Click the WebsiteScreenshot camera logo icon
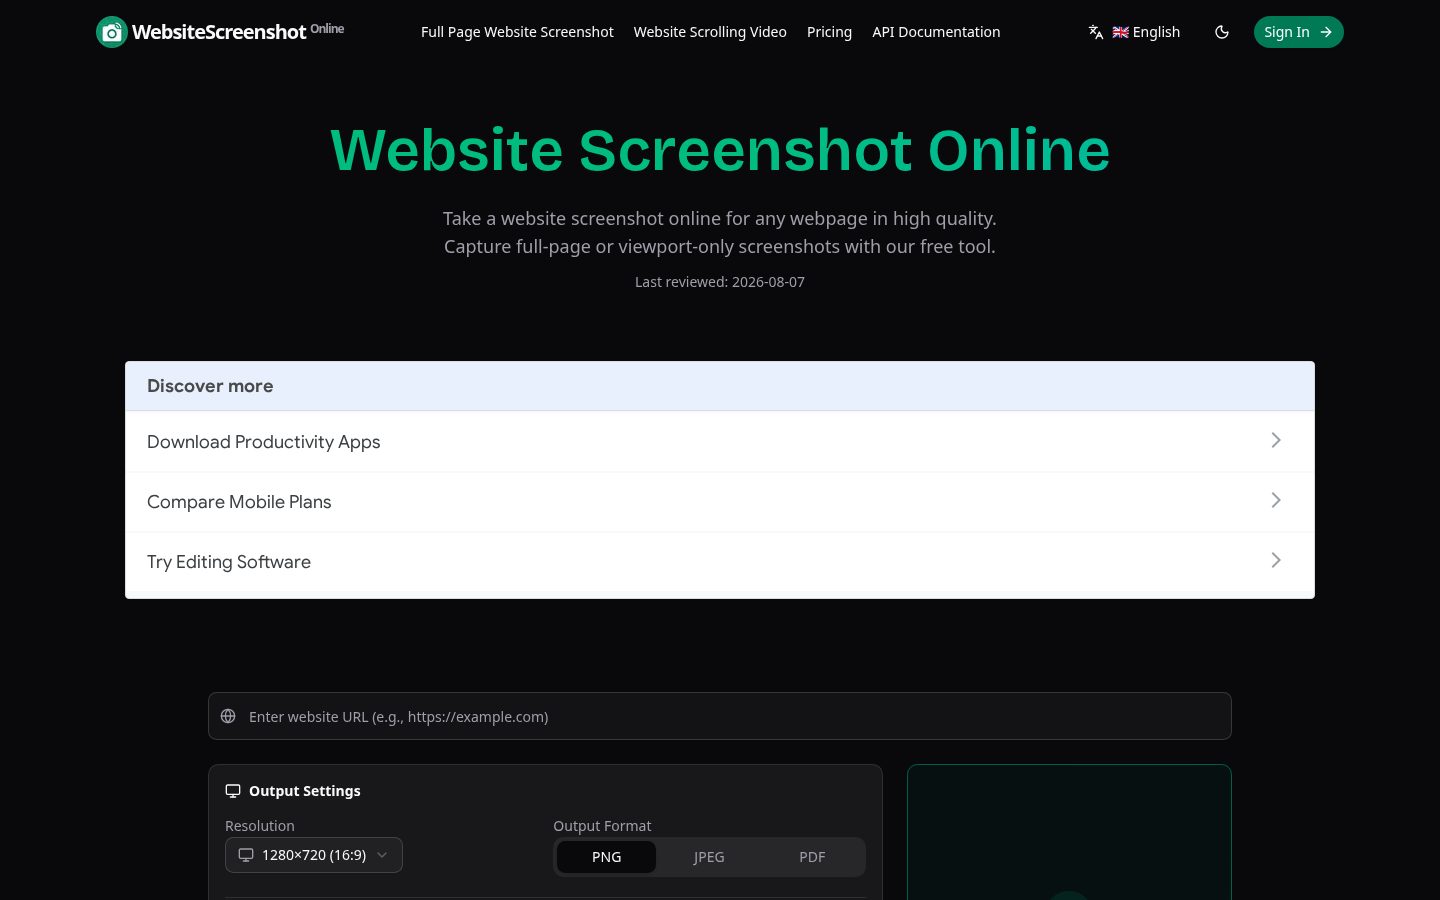This screenshot has height=900, width=1440. click(112, 32)
